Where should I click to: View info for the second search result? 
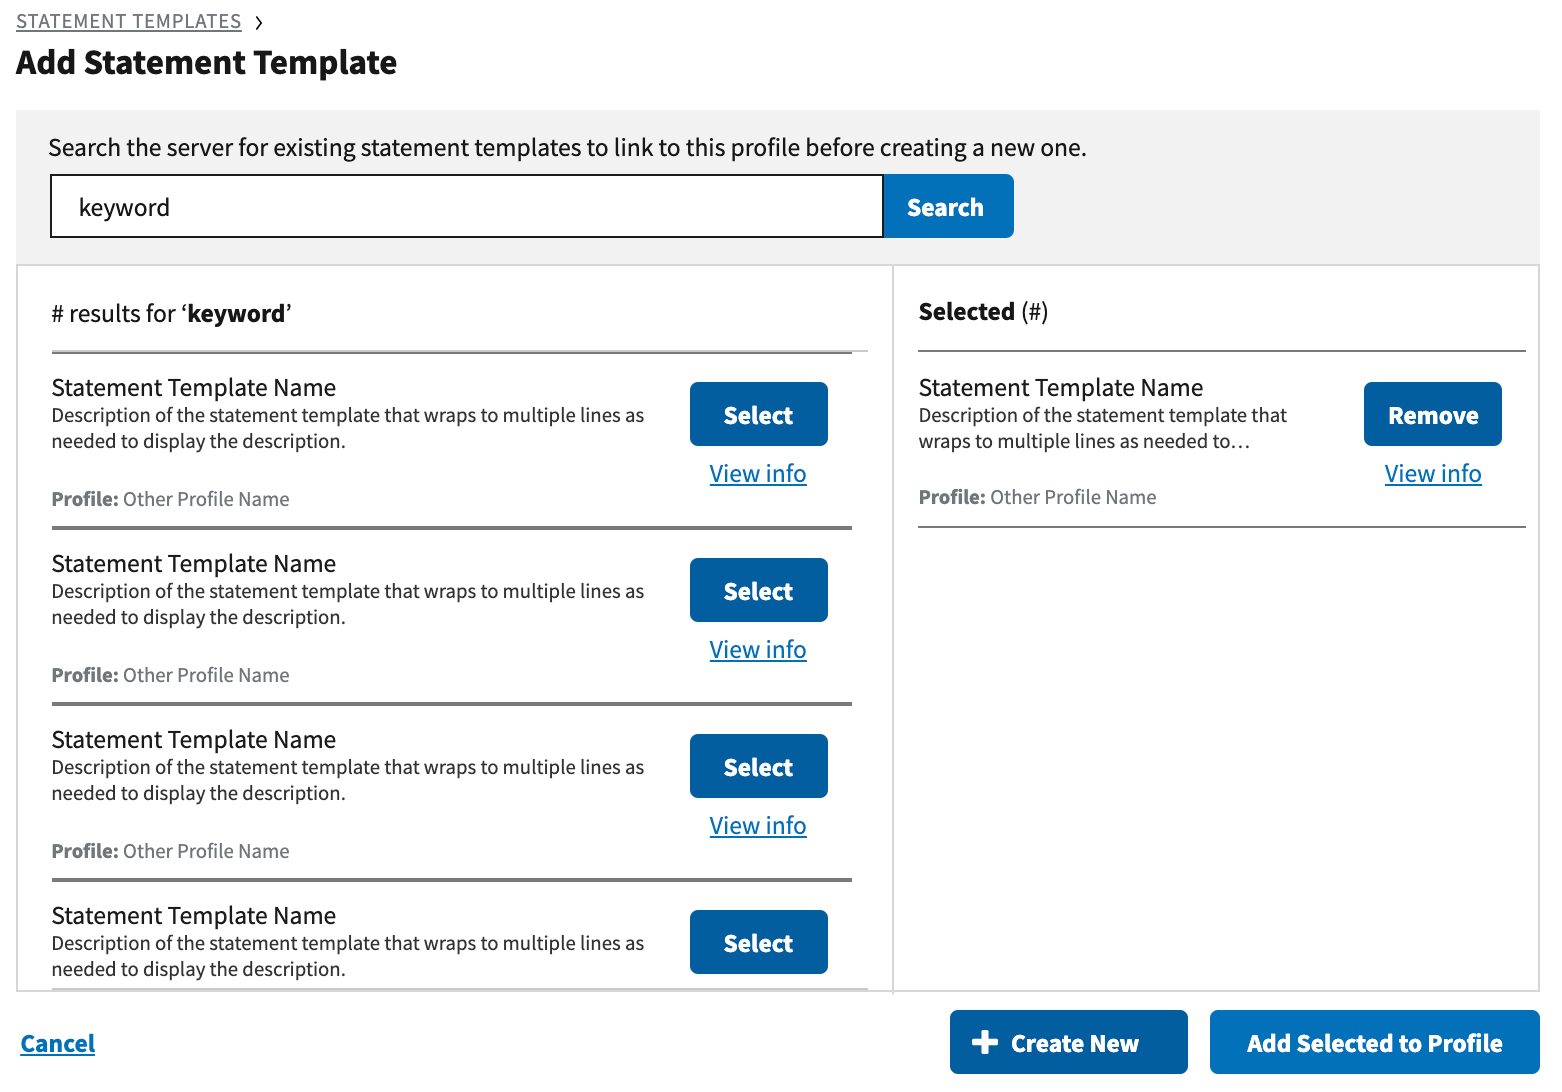click(757, 650)
